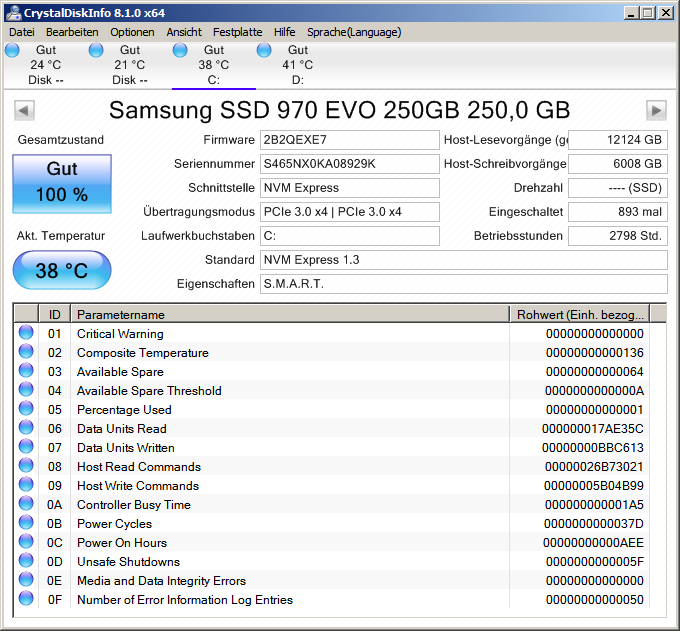Screen dimensions: 680x631
Task: Select the Percentage Used parameter name
Action: (x=124, y=410)
